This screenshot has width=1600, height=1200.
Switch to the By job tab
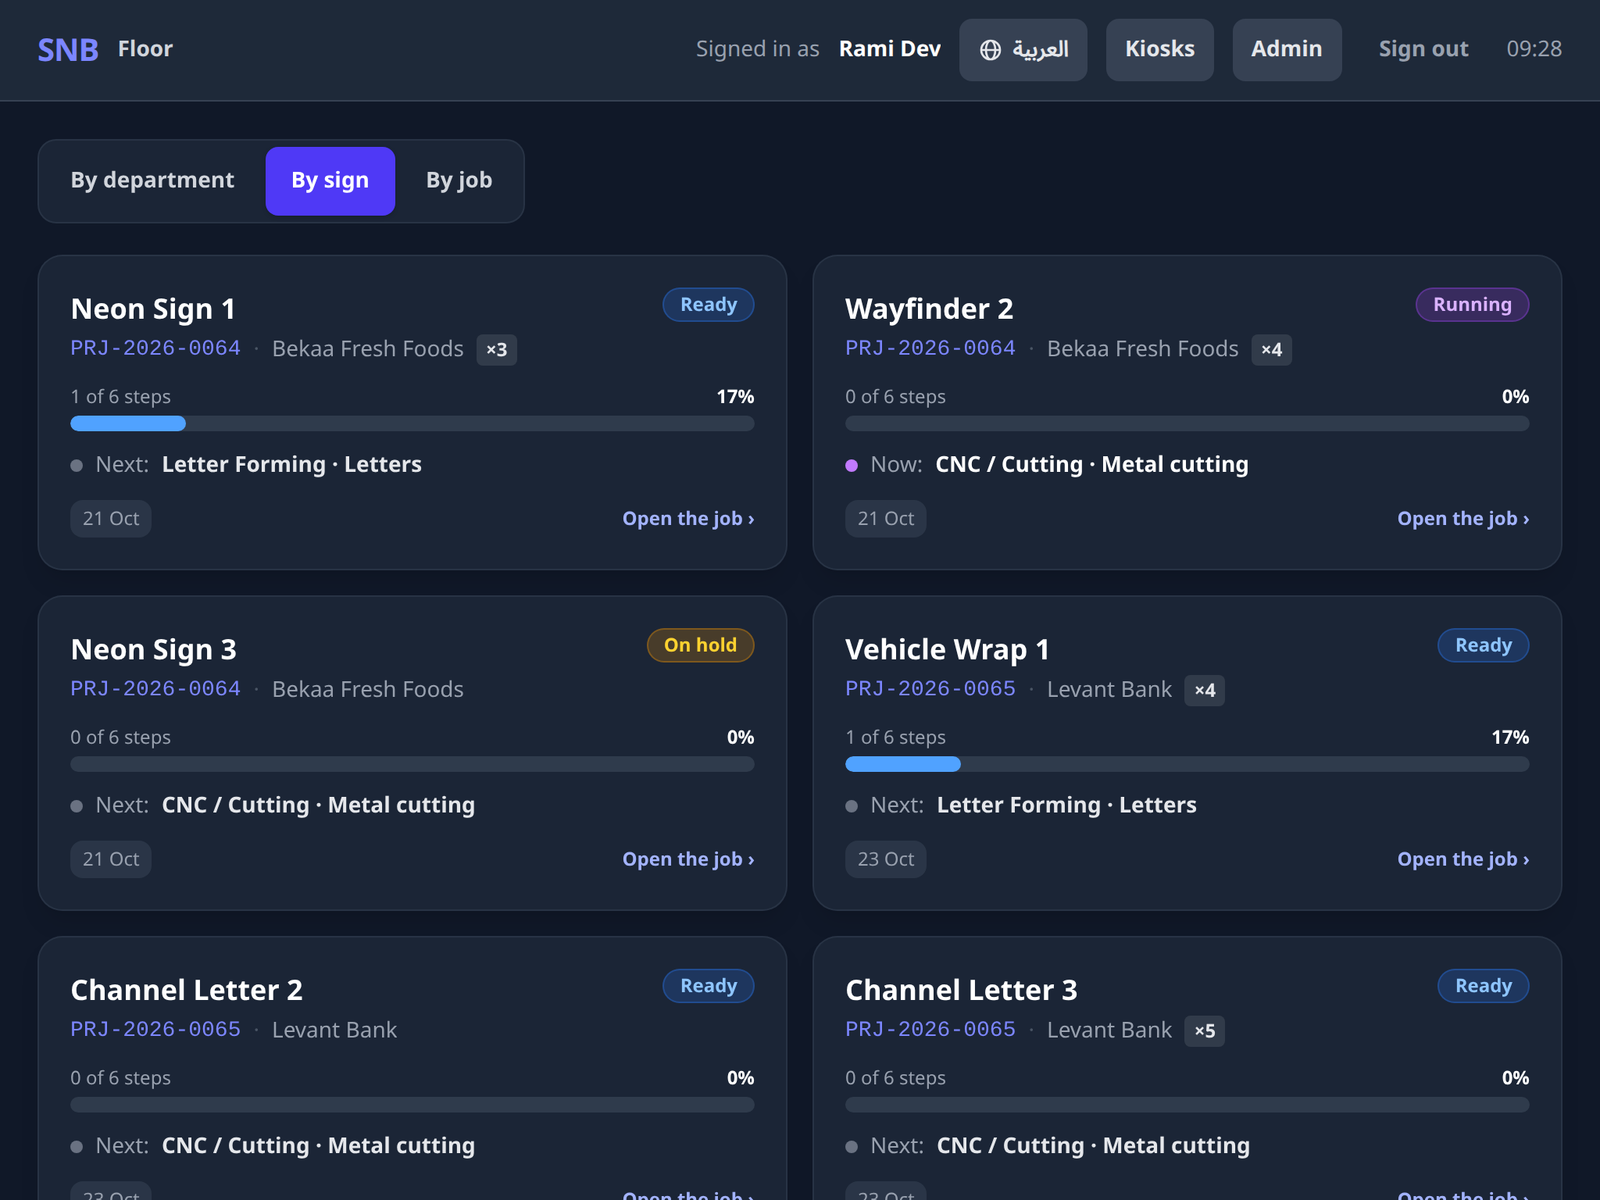[x=459, y=180]
